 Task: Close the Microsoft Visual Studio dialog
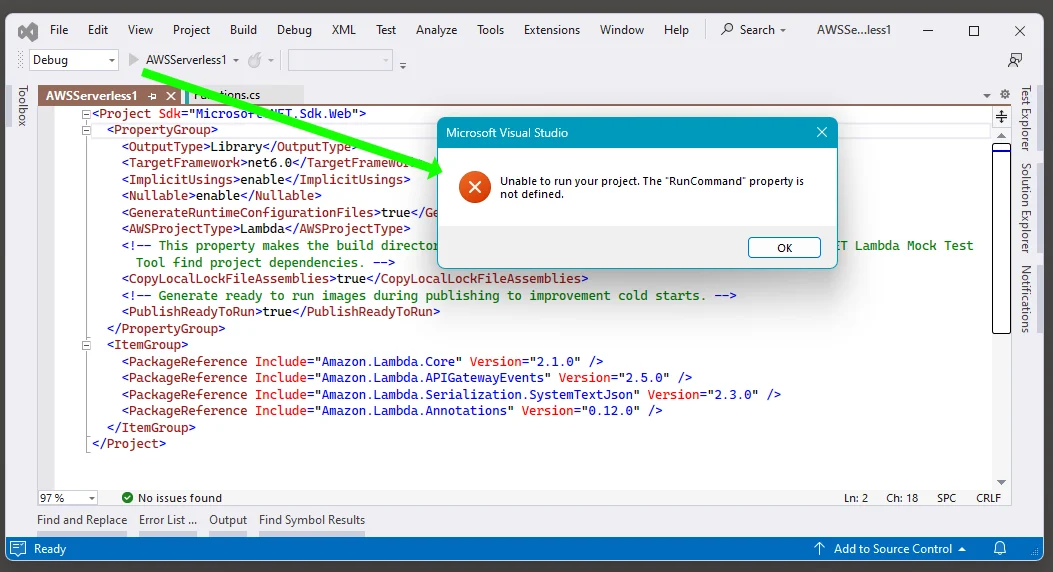821,132
